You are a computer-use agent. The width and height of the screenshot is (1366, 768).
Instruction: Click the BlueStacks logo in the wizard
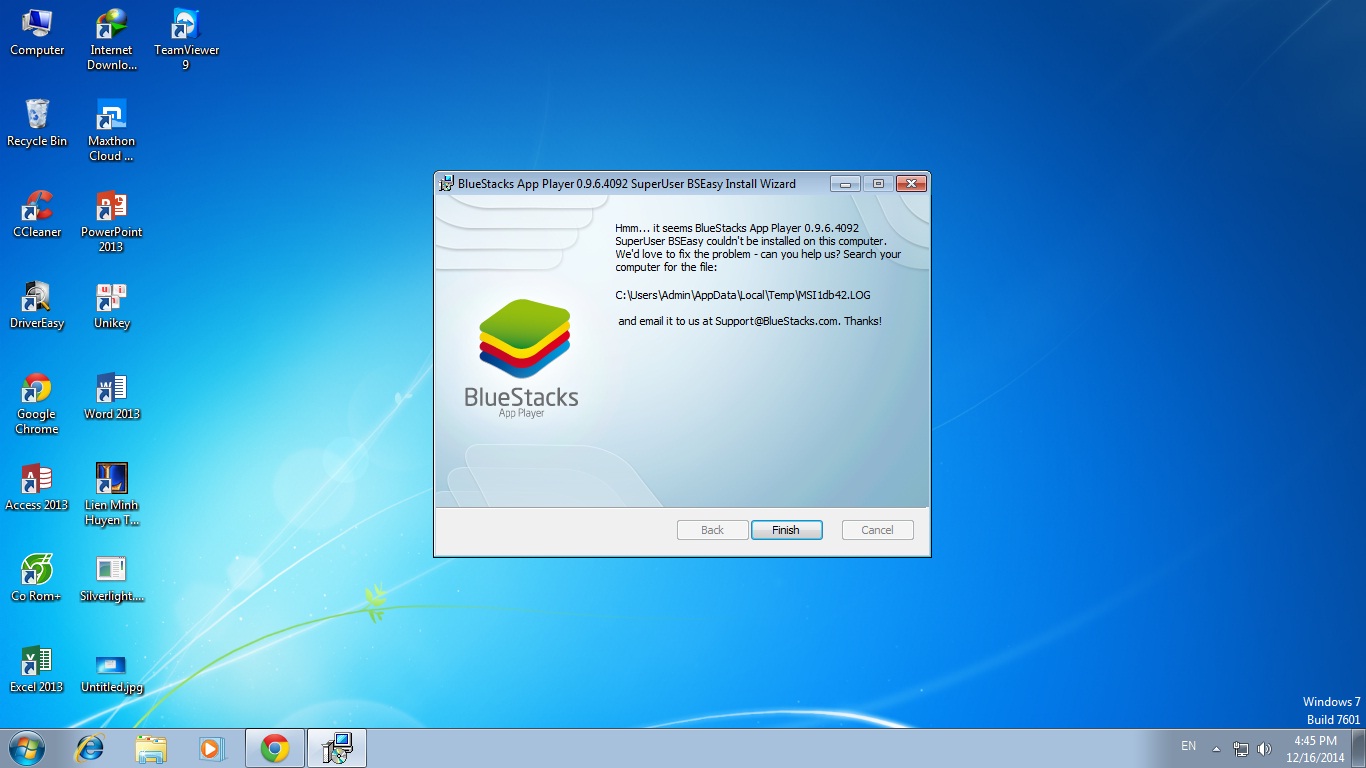coord(522,357)
